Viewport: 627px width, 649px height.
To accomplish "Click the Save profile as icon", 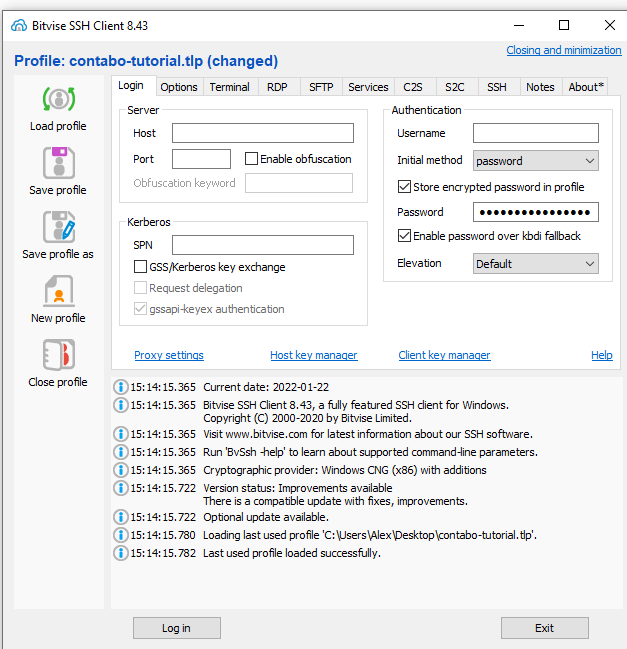I will tap(59, 227).
